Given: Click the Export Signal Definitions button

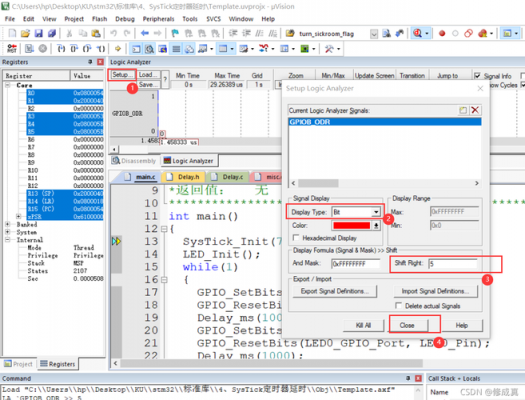Looking at the screenshot, I should click(334, 291).
